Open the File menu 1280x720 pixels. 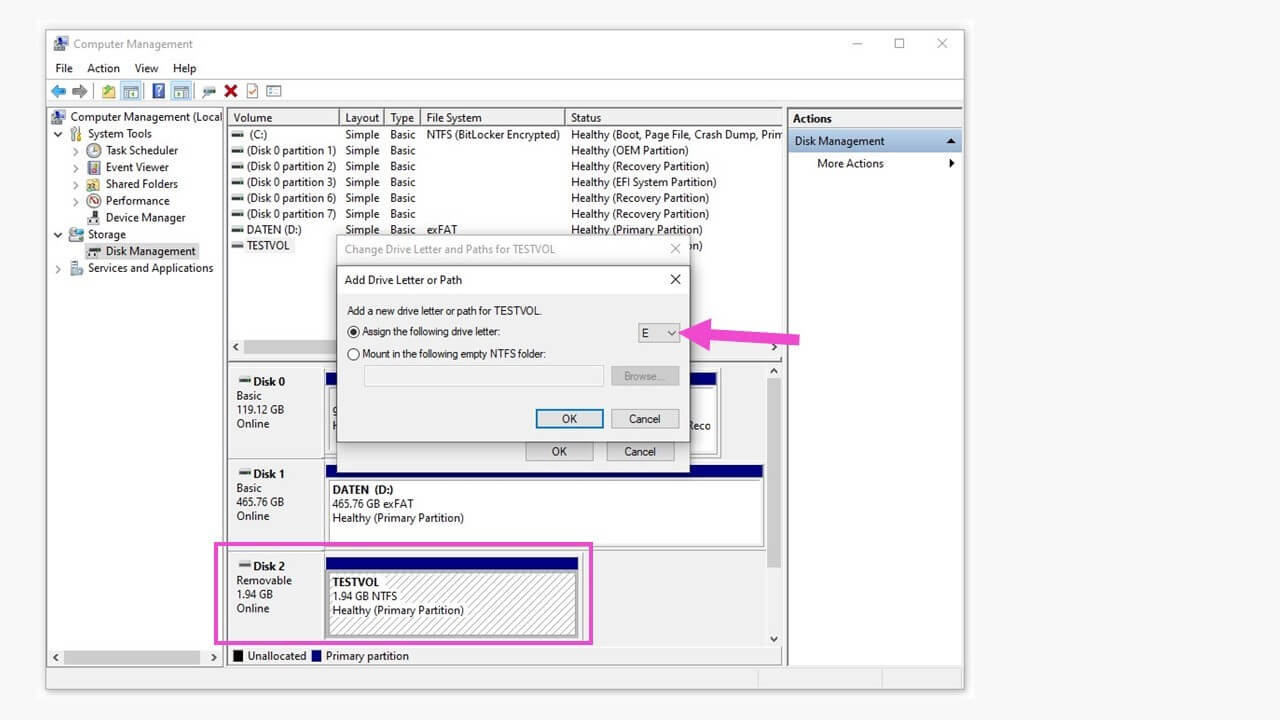click(x=64, y=68)
